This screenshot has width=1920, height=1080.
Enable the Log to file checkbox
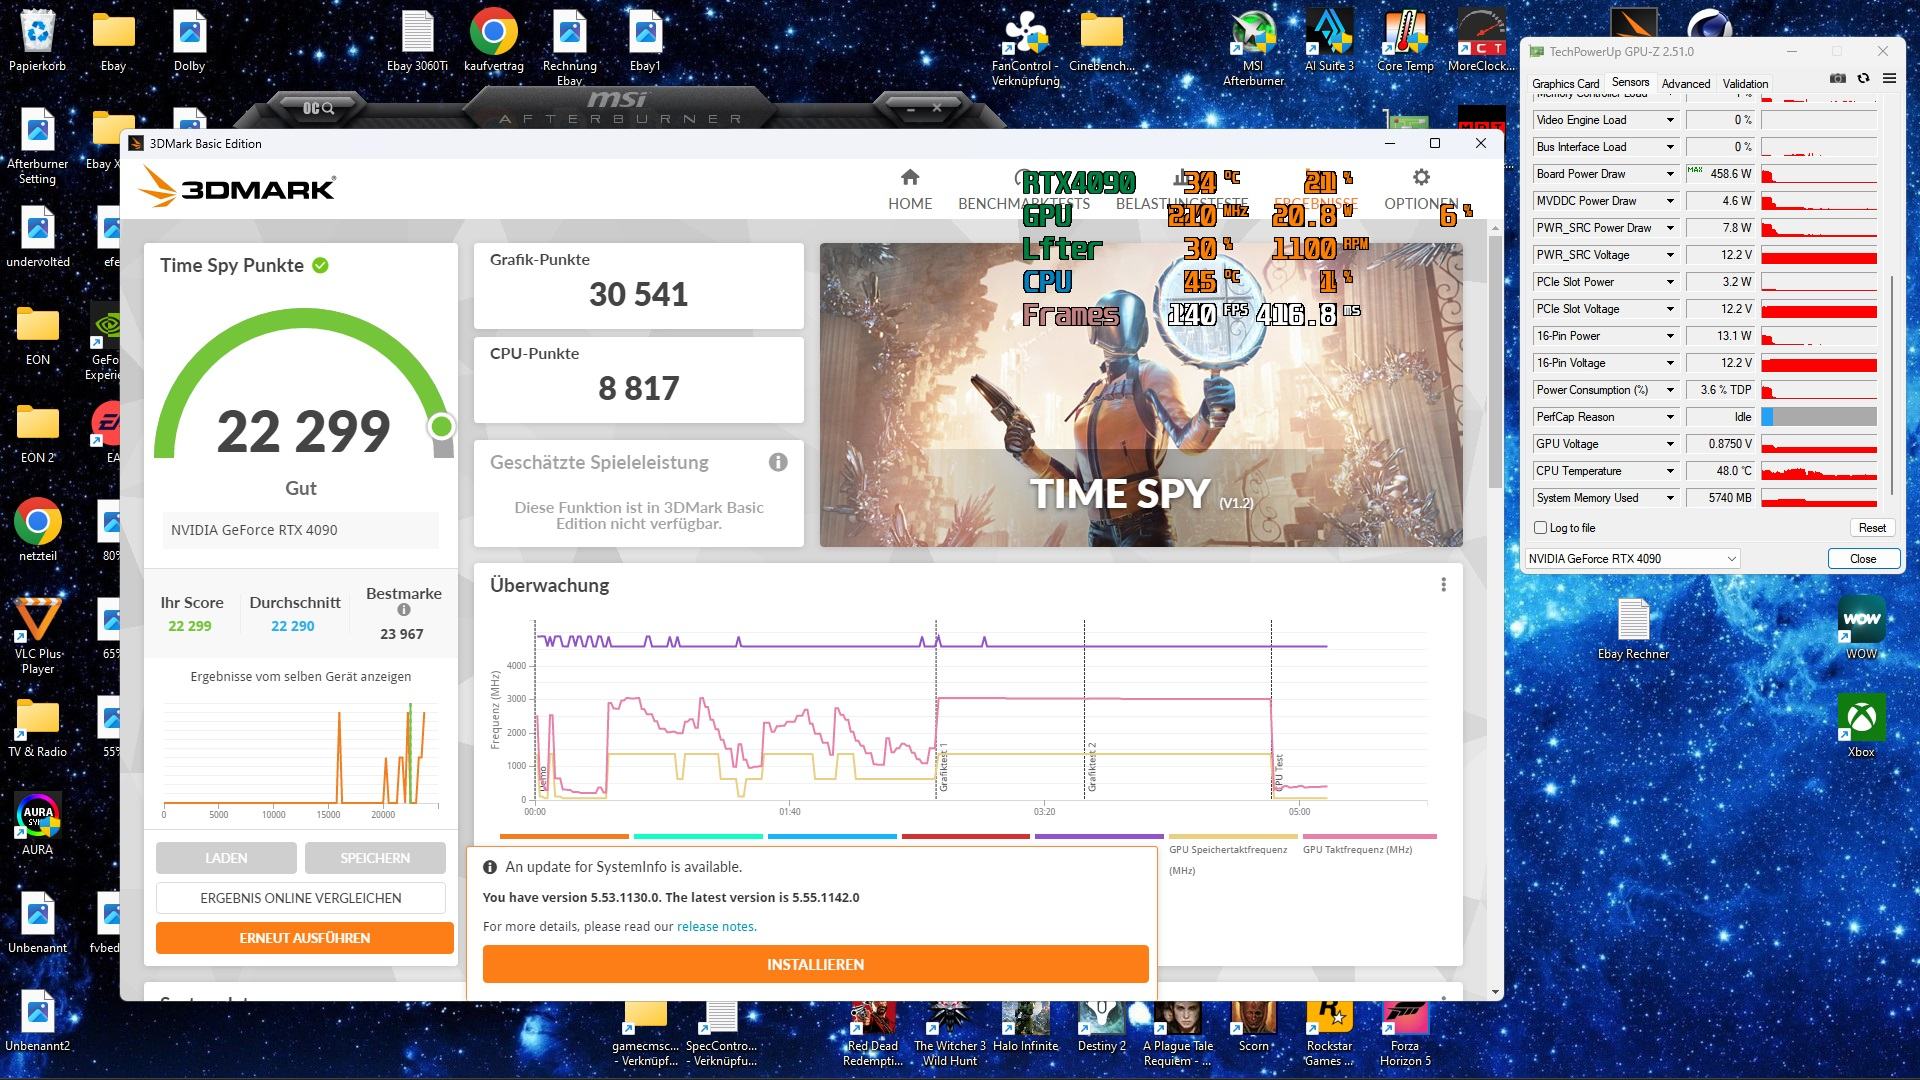[x=1540, y=527]
